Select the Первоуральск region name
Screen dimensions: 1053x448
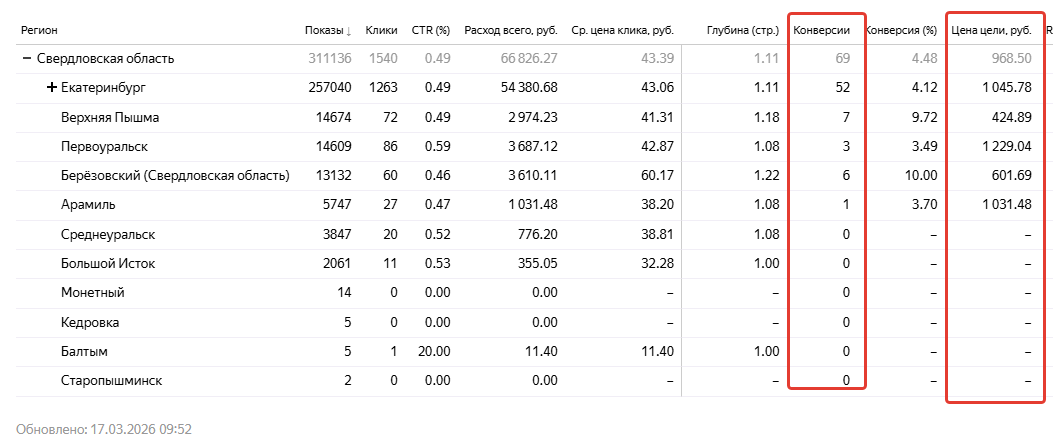coord(104,146)
